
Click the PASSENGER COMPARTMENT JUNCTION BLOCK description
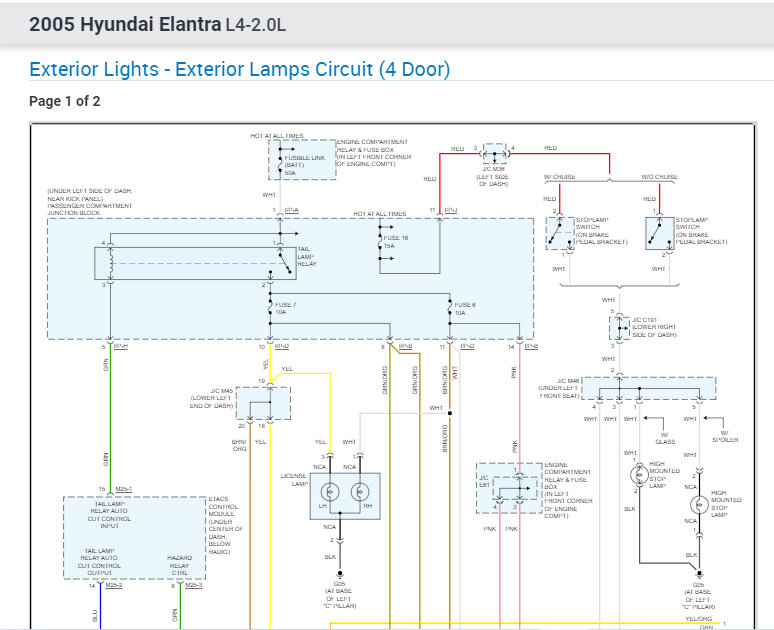pos(90,202)
